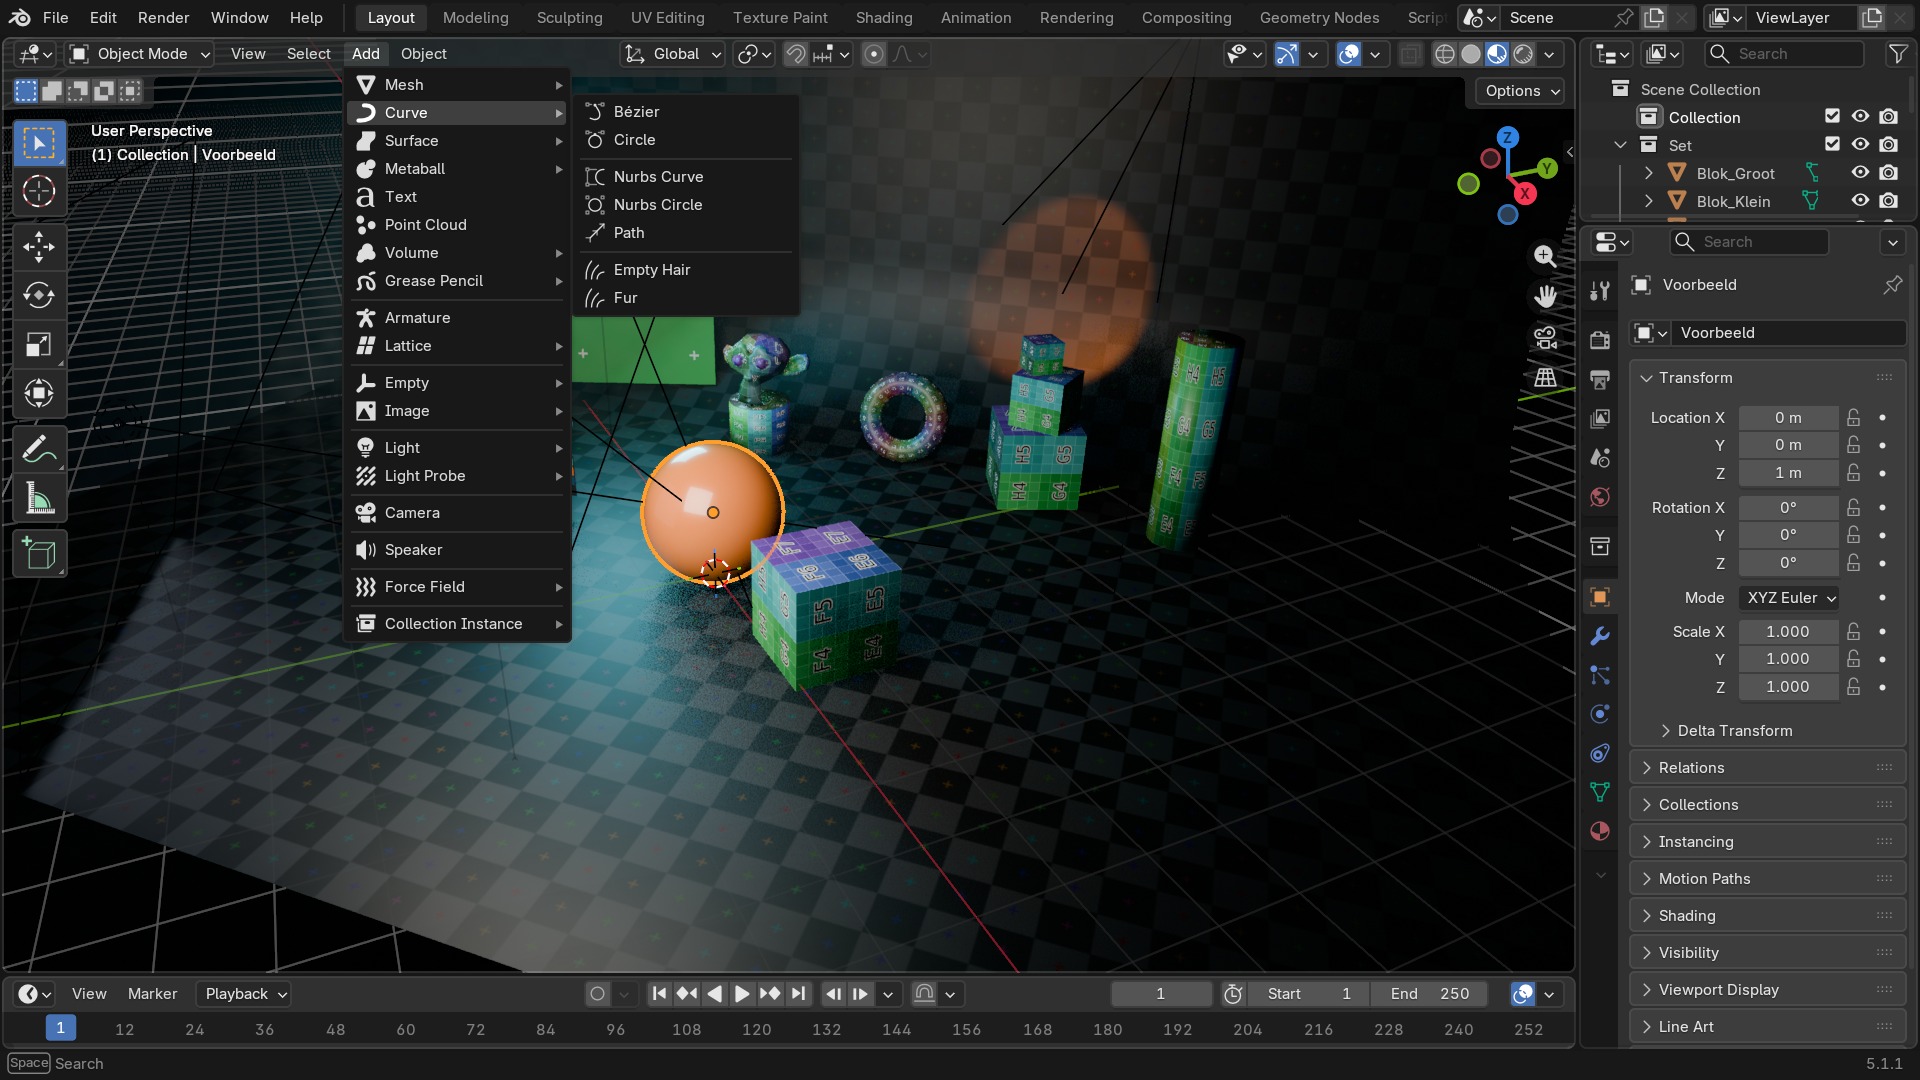Image resolution: width=1920 pixels, height=1080 pixels.
Task: Switch perspective/orthographic grid icon
Action: (x=1545, y=377)
